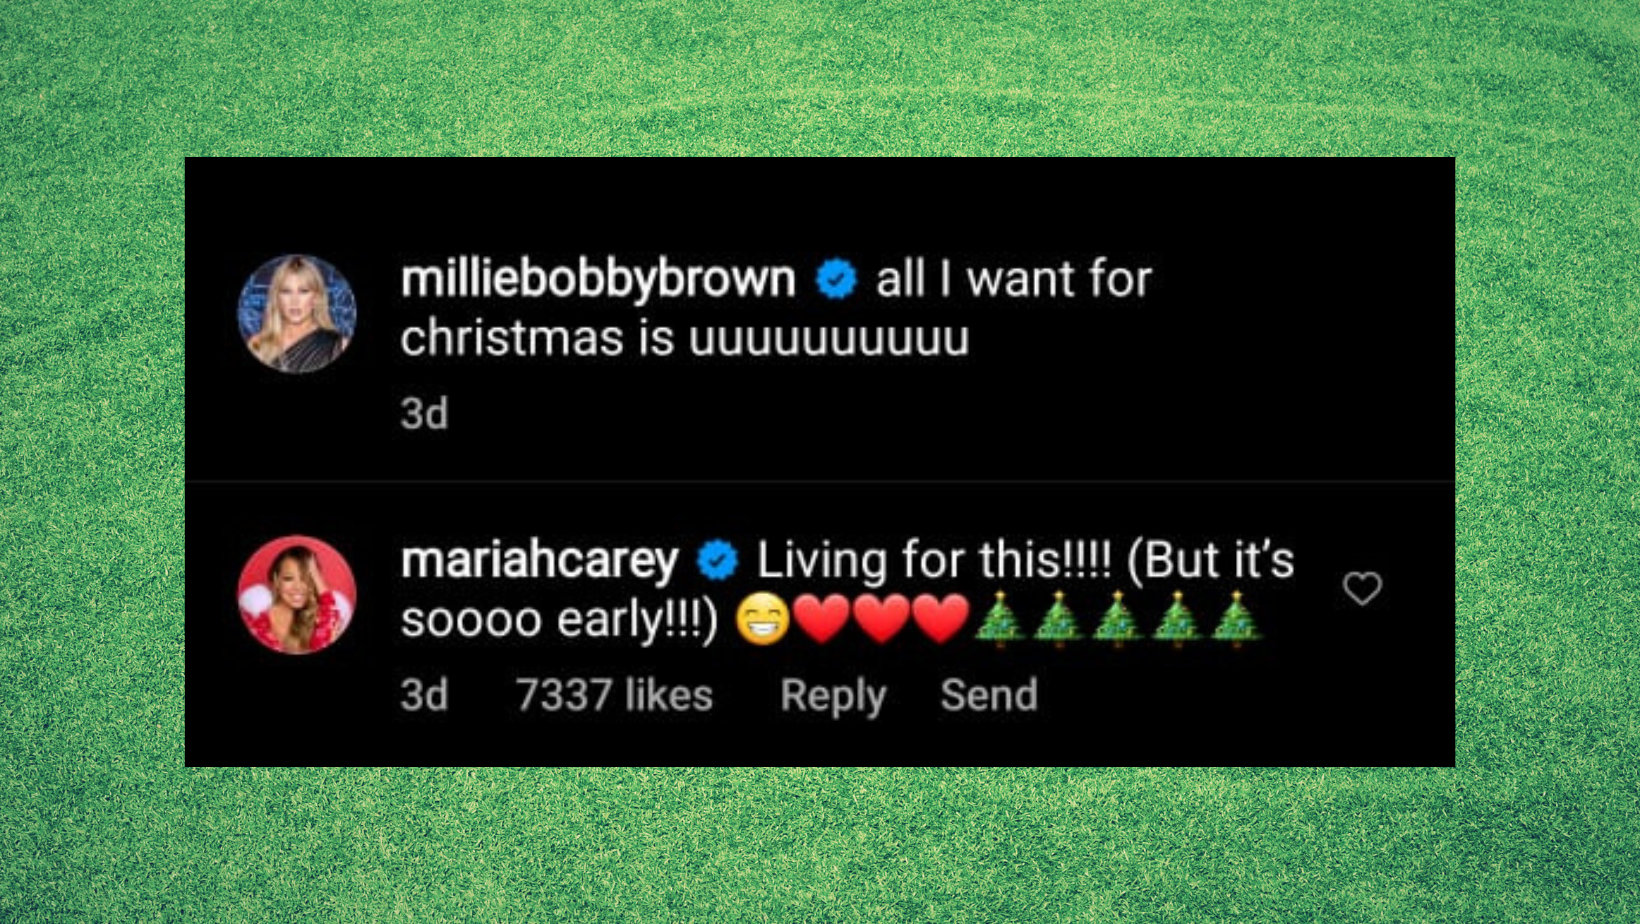View the 7337 likes list

614,695
